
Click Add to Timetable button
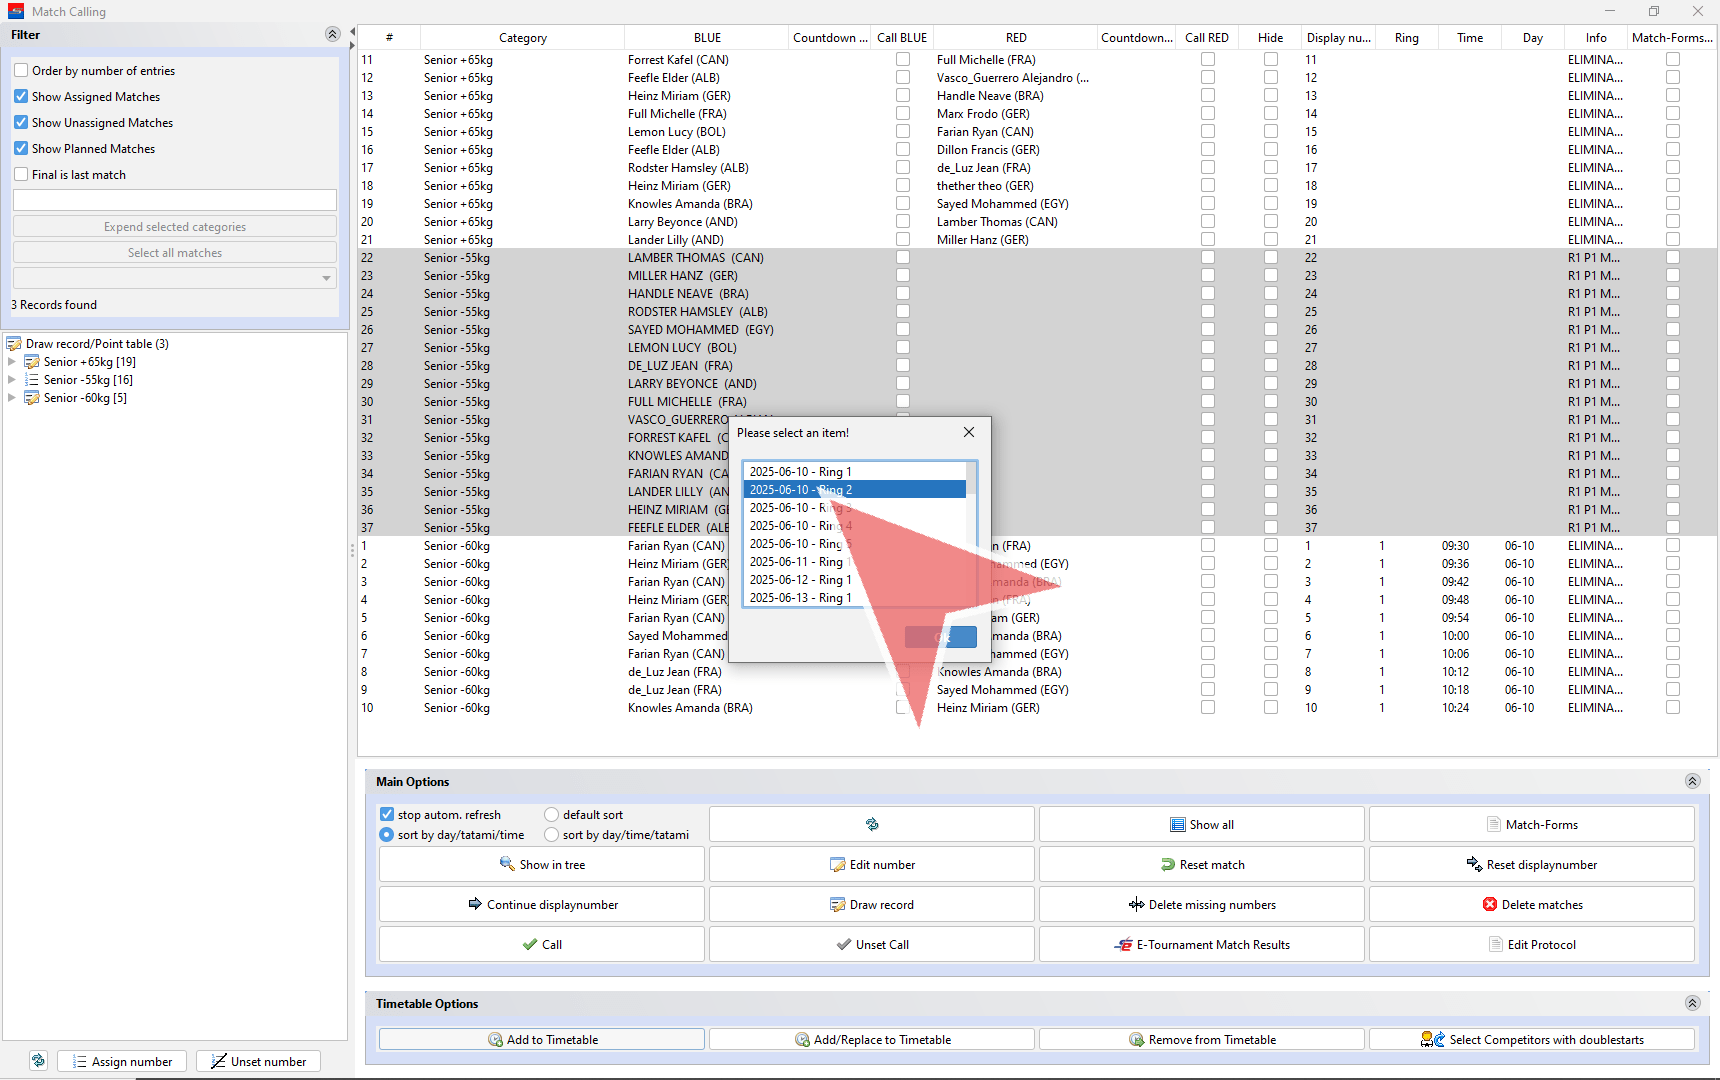coord(541,1039)
